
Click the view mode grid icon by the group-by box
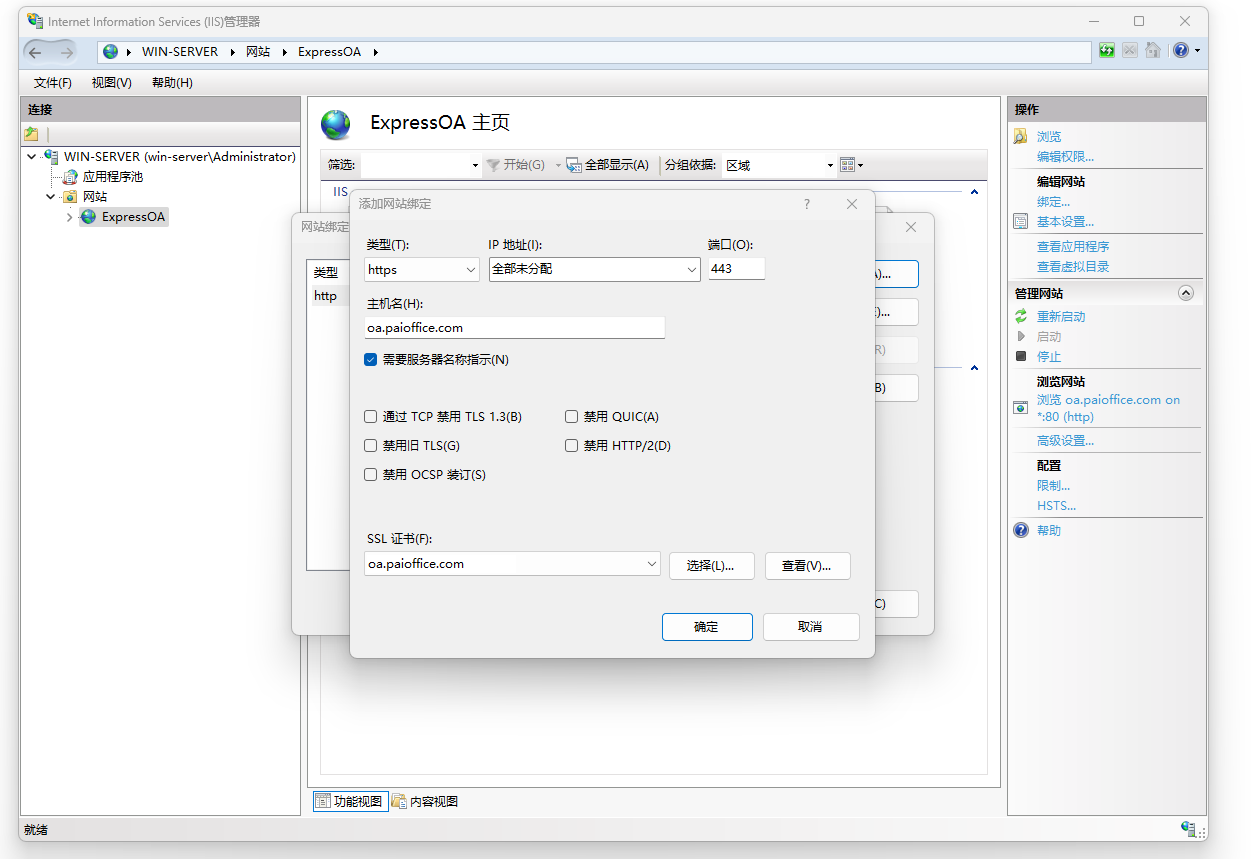point(847,165)
